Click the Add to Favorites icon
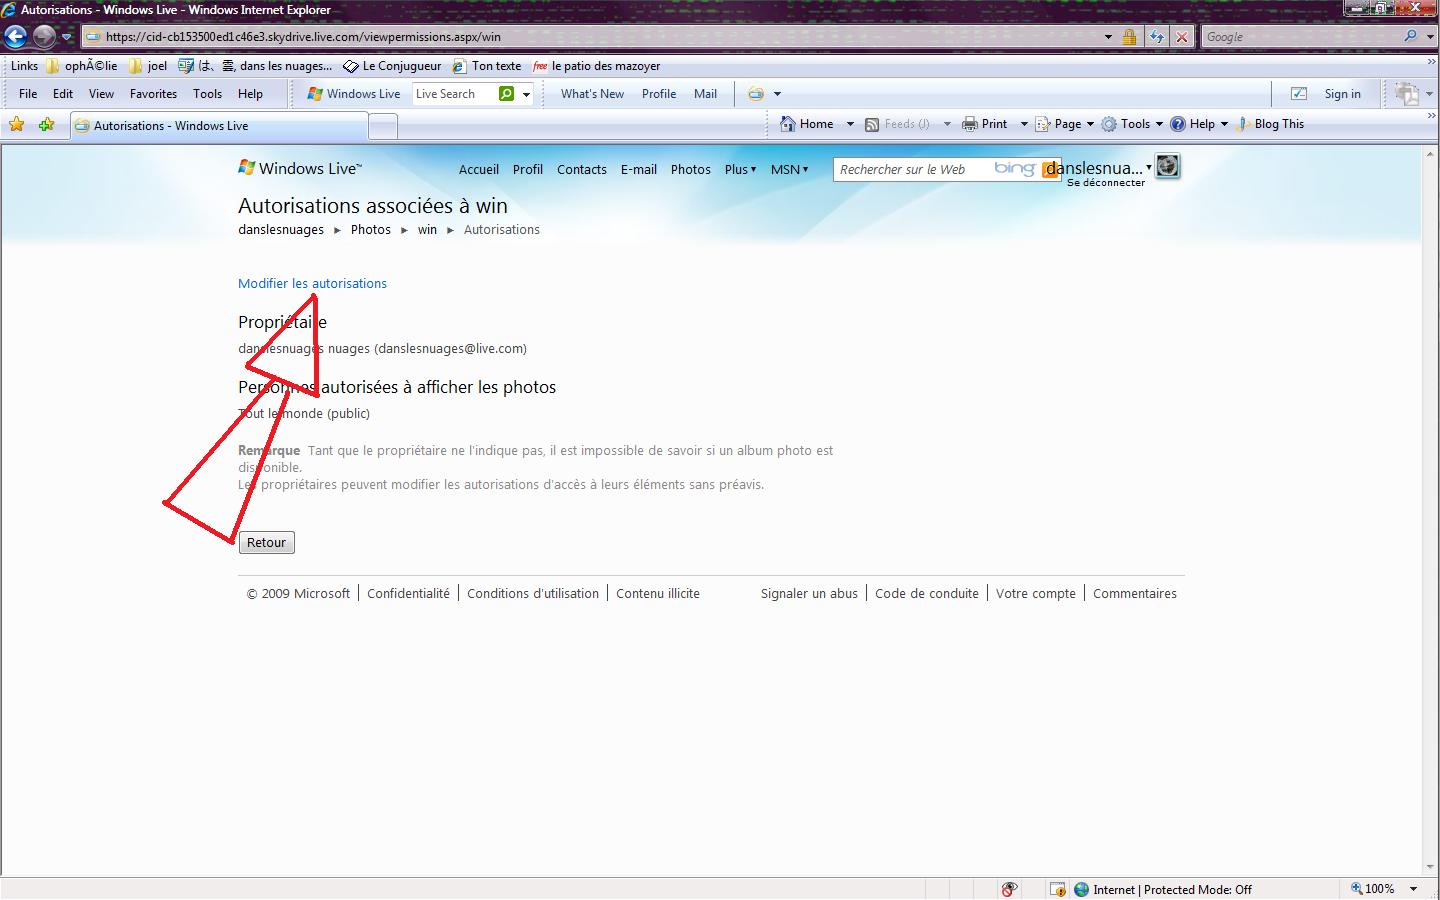The image size is (1440, 900). tap(46, 125)
